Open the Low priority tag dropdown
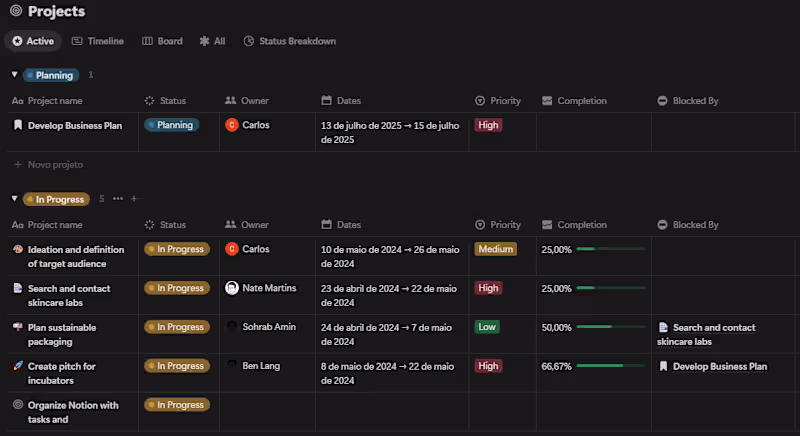800x436 pixels. click(487, 327)
